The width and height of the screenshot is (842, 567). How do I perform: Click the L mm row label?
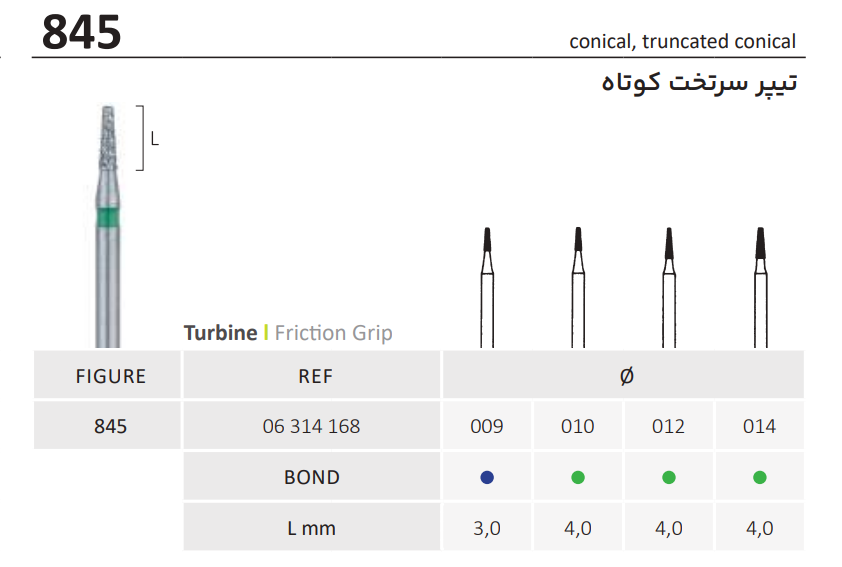(x=311, y=527)
